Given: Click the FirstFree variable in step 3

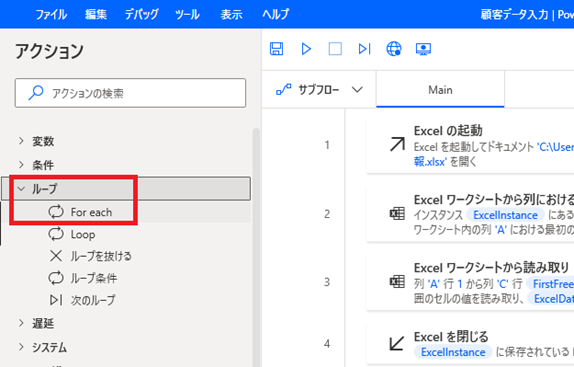Looking at the screenshot, I should [x=551, y=284].
